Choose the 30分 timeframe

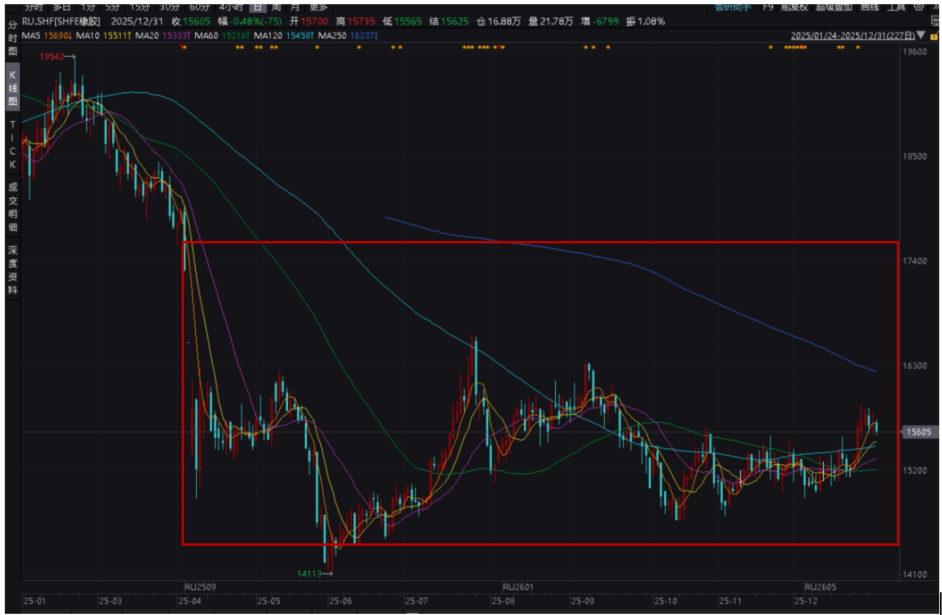point(170,6)
